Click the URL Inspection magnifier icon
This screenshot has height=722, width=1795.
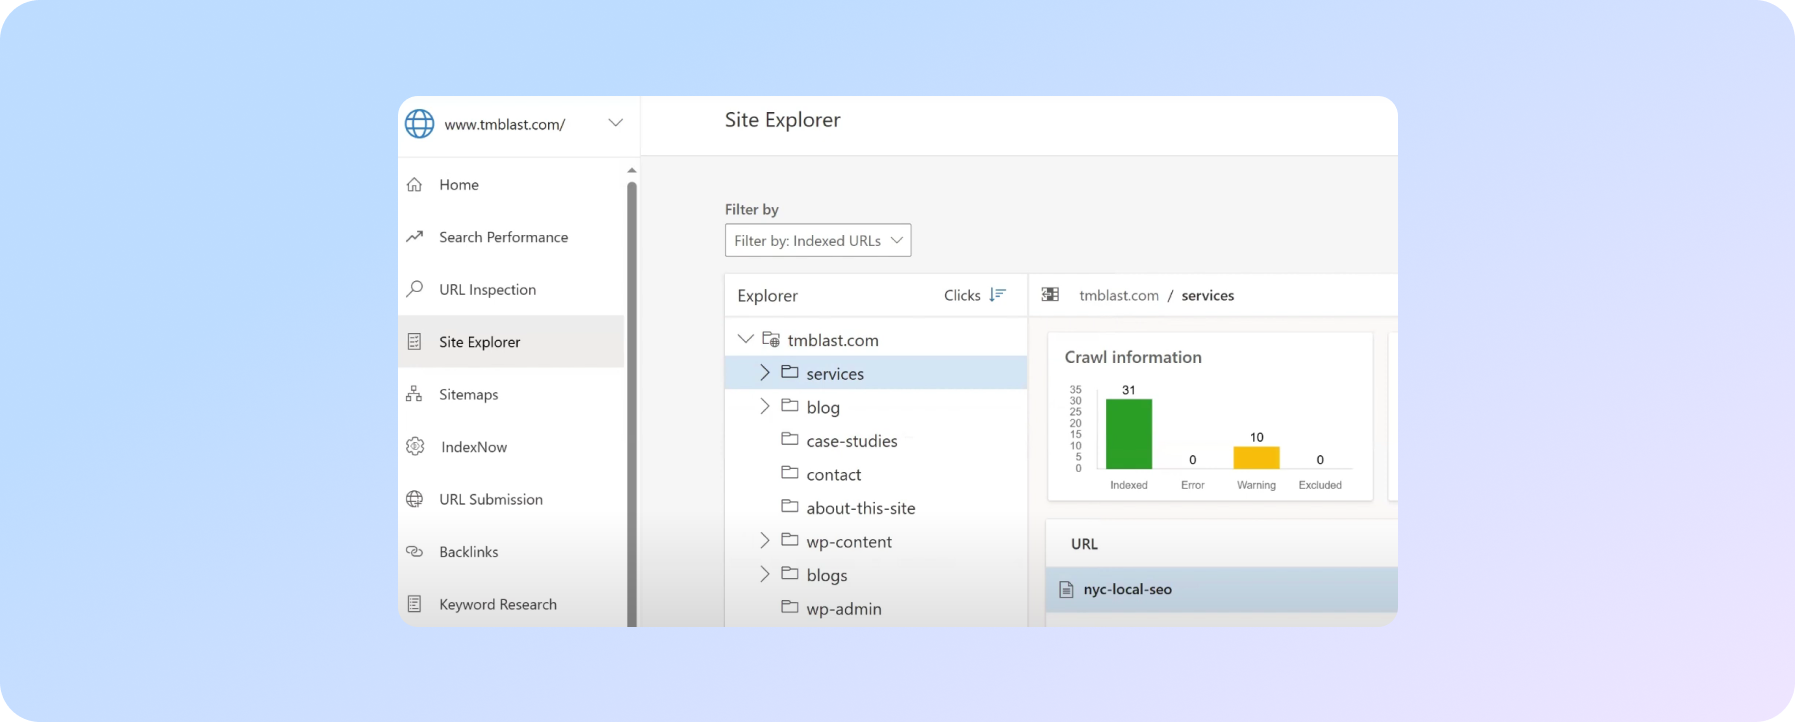(414, 289)
